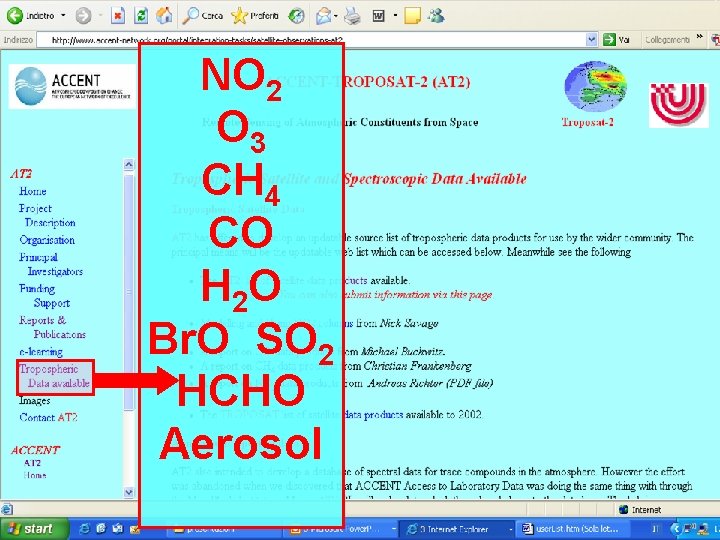Expand the '3 Internet Explorer' group dropdown arrow

[x=510, y=529]
